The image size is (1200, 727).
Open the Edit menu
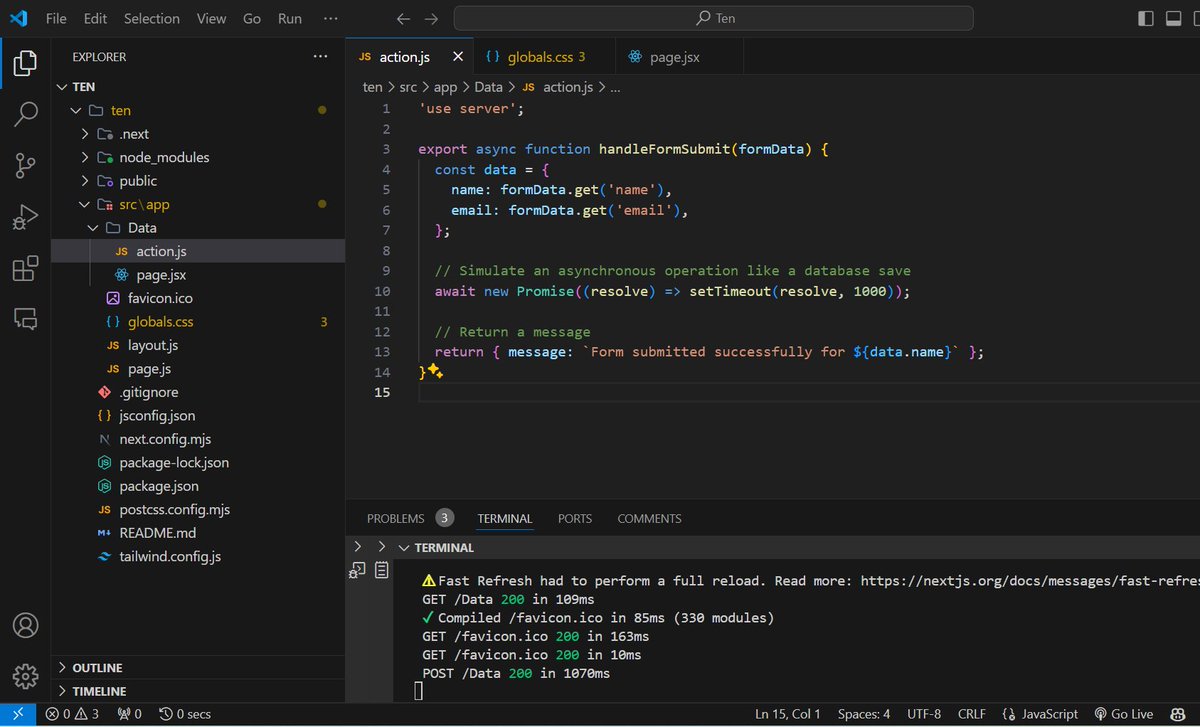click(95, 18)
